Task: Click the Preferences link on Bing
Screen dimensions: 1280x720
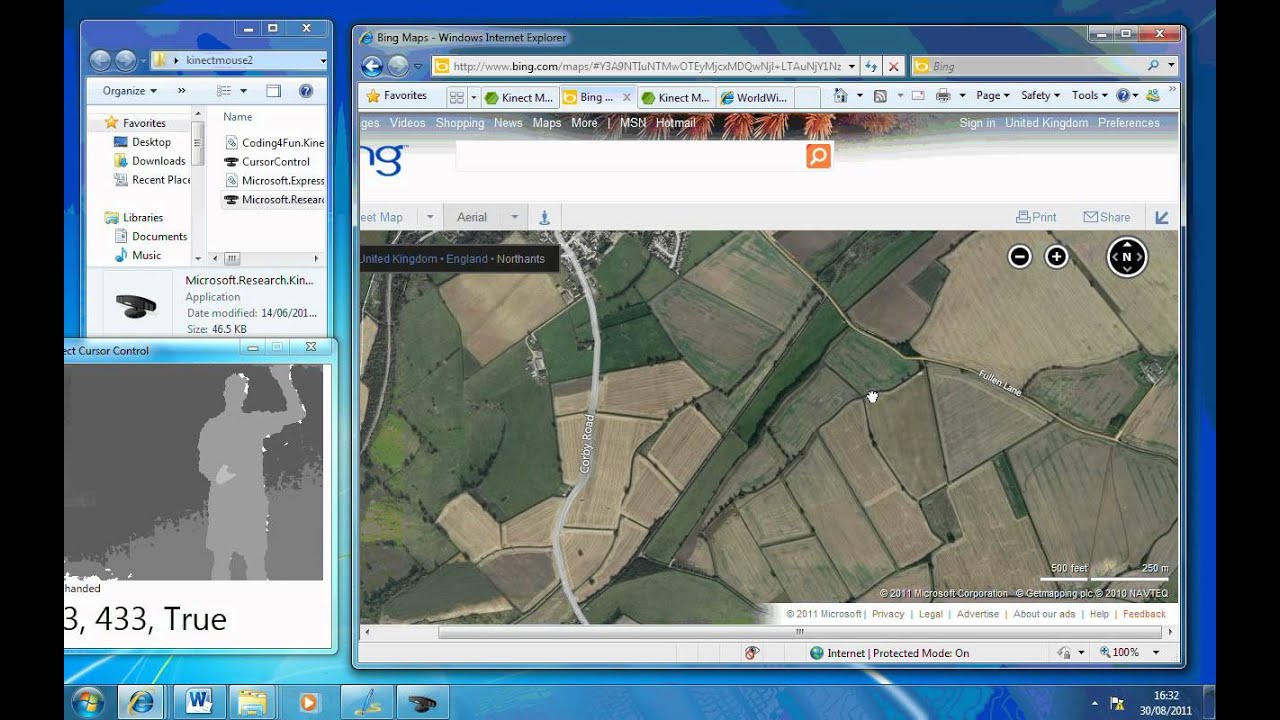Action: tap(1129, 123)
